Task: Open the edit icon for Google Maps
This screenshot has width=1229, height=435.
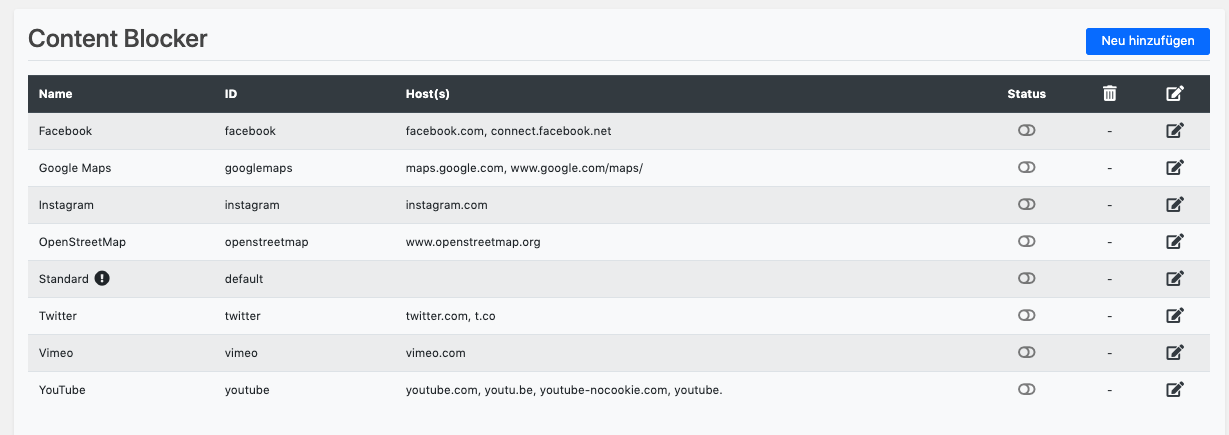Action: (x=1175, y=168)
